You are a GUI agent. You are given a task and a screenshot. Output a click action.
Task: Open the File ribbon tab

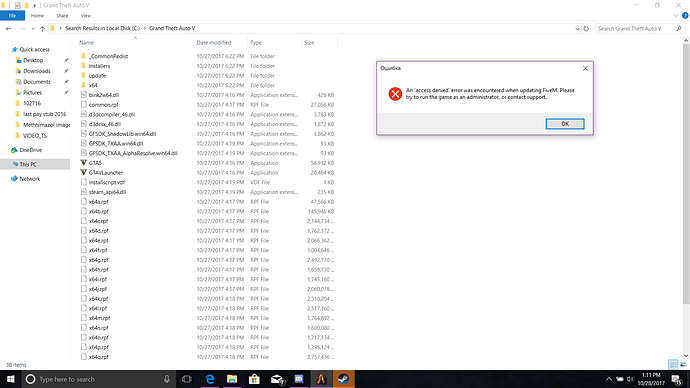point(12,15)
